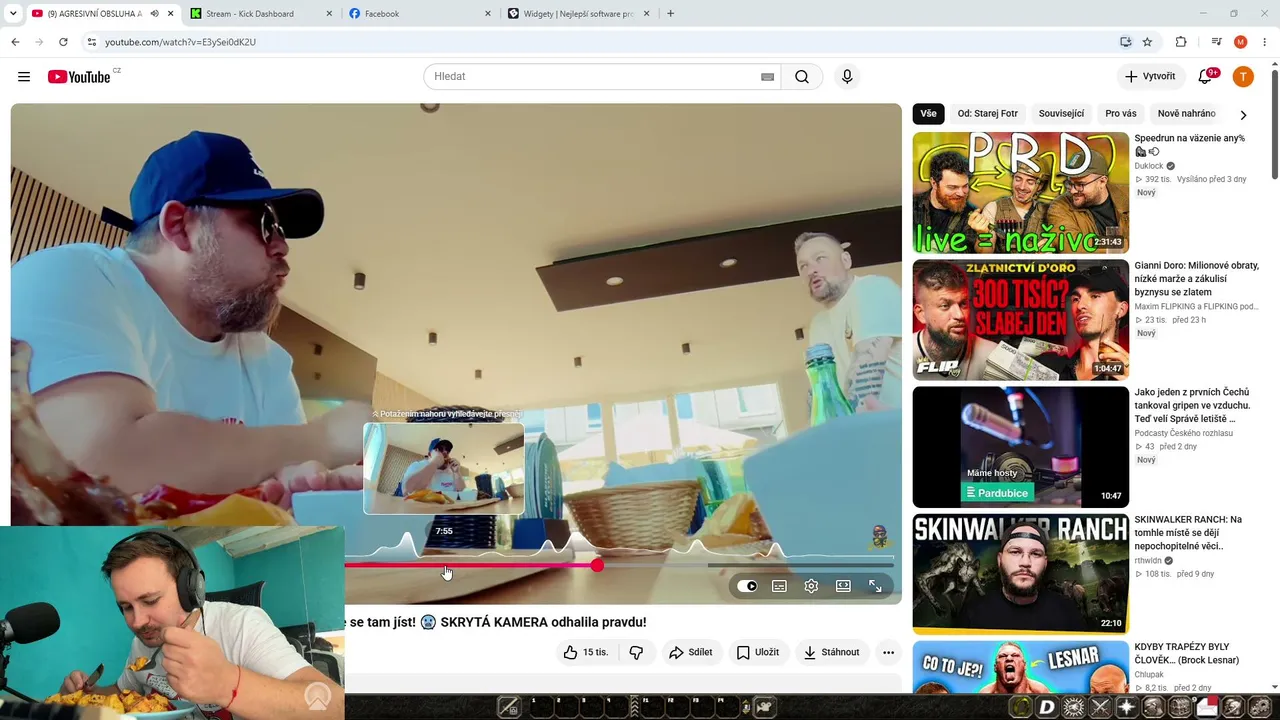Screen dimensions: 1280x720
Task: Click the camera icon in the game bar
Action: pyautogui.click(x=762, y=708)
